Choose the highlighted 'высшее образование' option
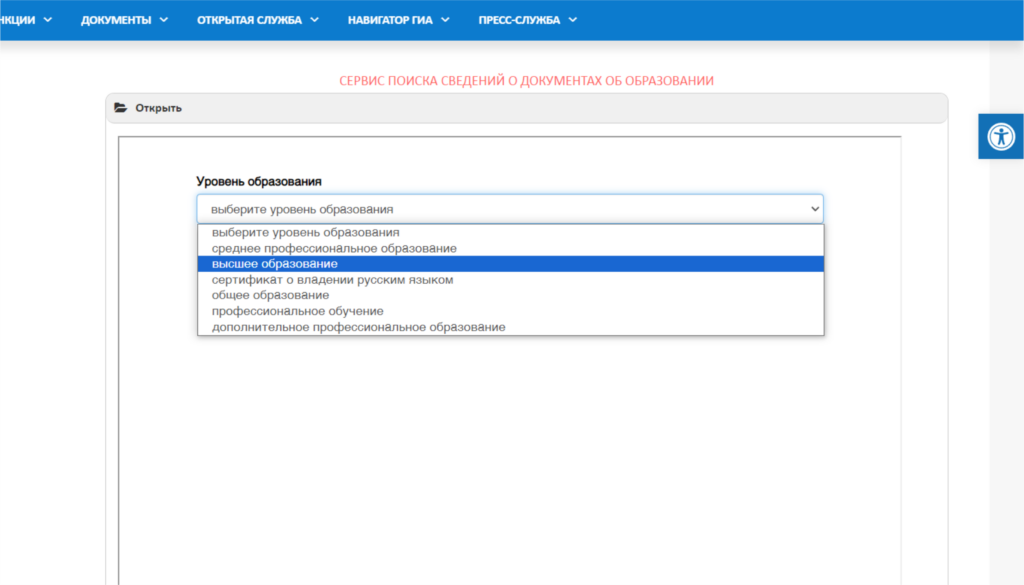The height and width of the screenshot is (585, 1024). [274, 264]
